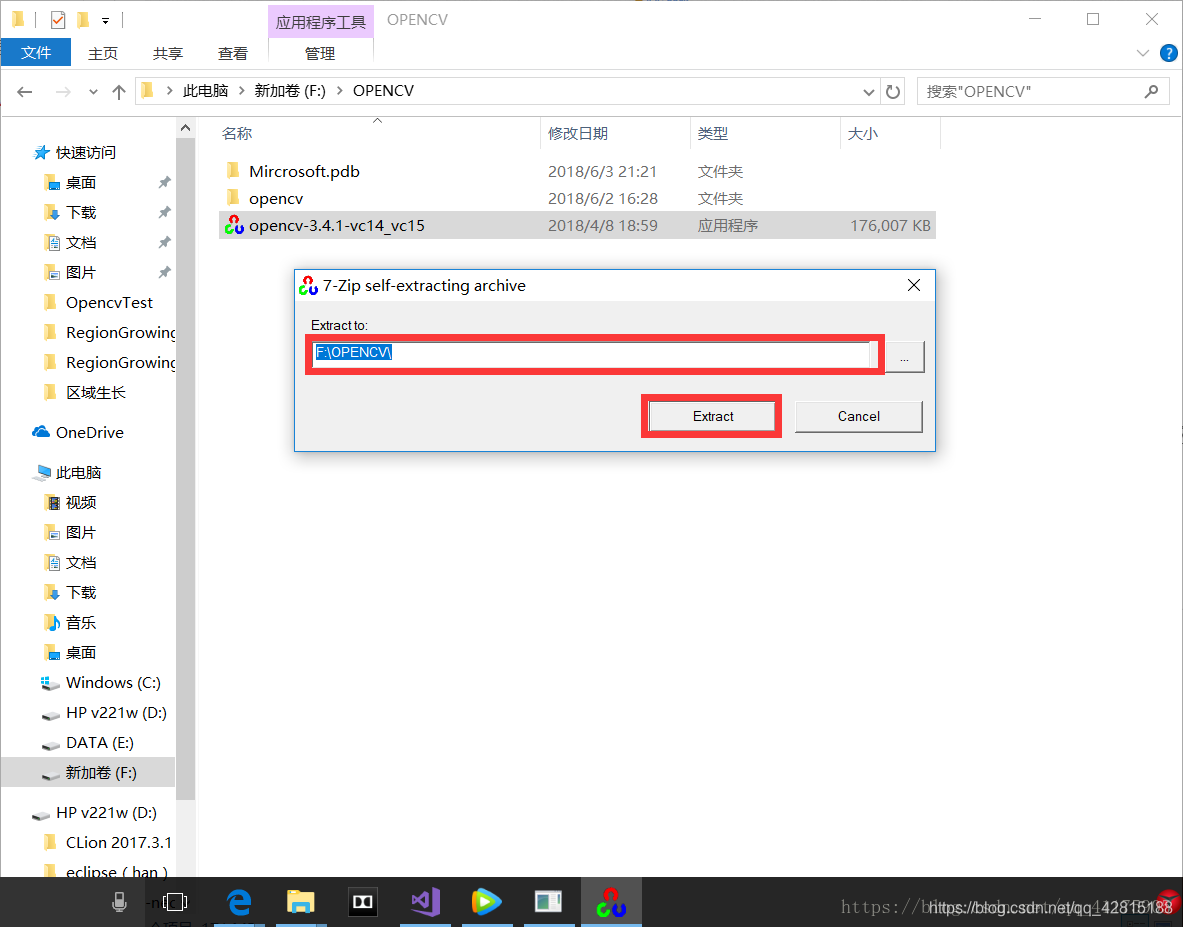Open the 文件 menu tab
Viewport: 1183px width, 927px height.
(36, 53)
